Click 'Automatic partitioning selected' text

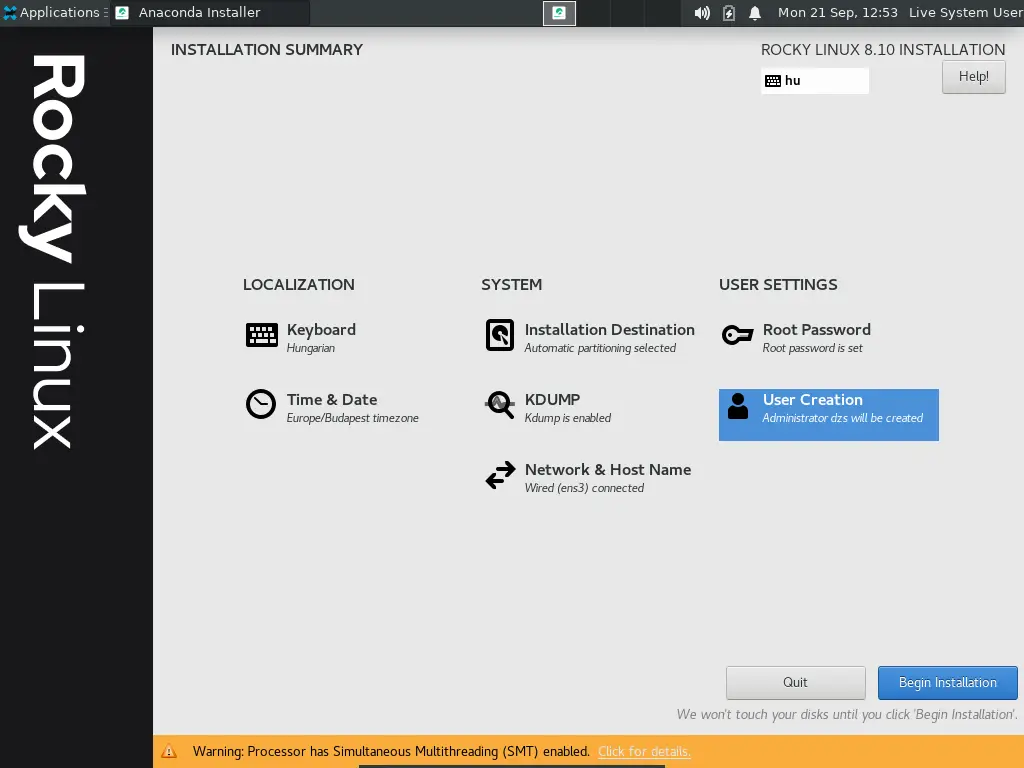[600, 348]
